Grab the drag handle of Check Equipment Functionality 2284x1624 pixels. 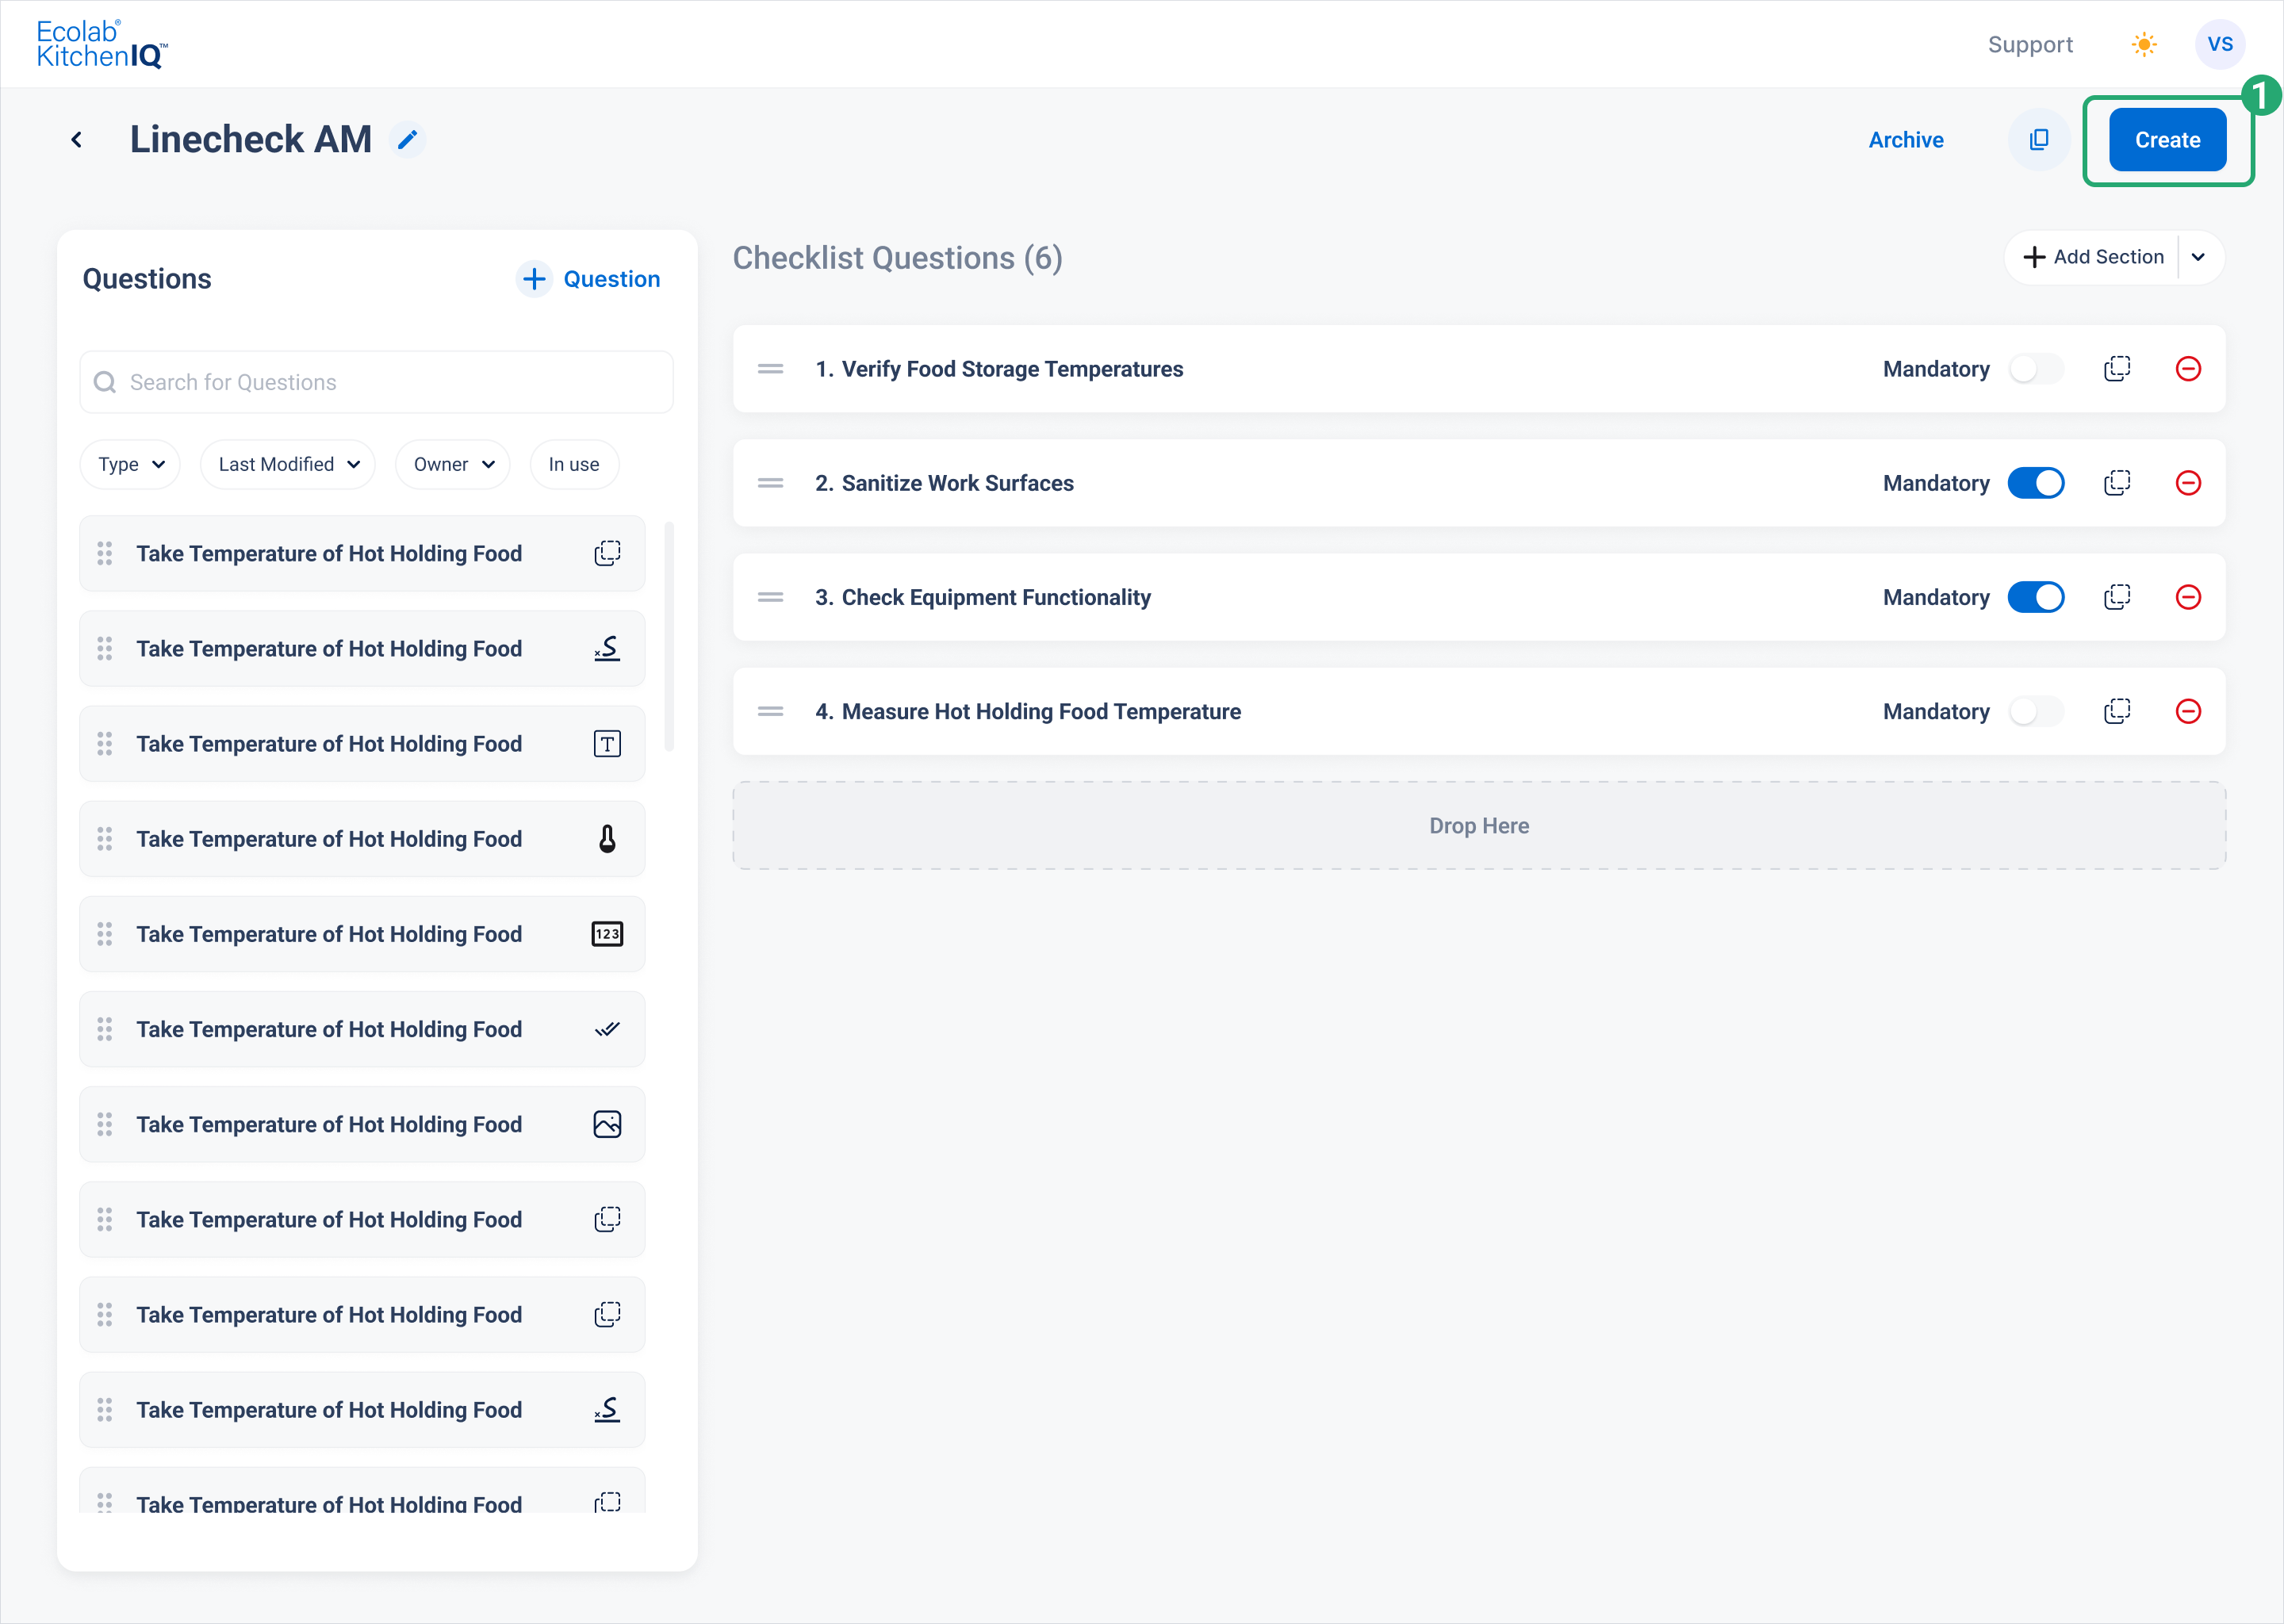770,597
